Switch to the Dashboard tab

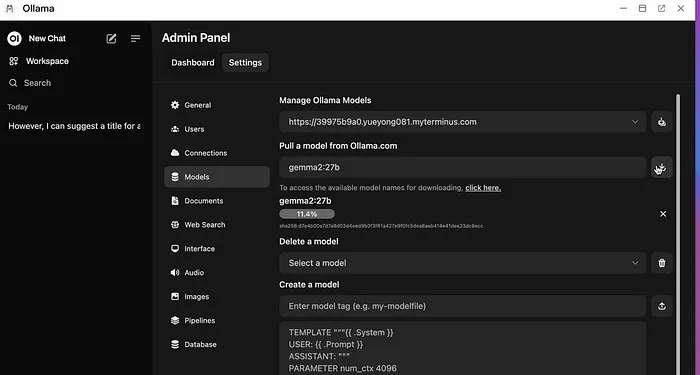(x=193, y=62)
